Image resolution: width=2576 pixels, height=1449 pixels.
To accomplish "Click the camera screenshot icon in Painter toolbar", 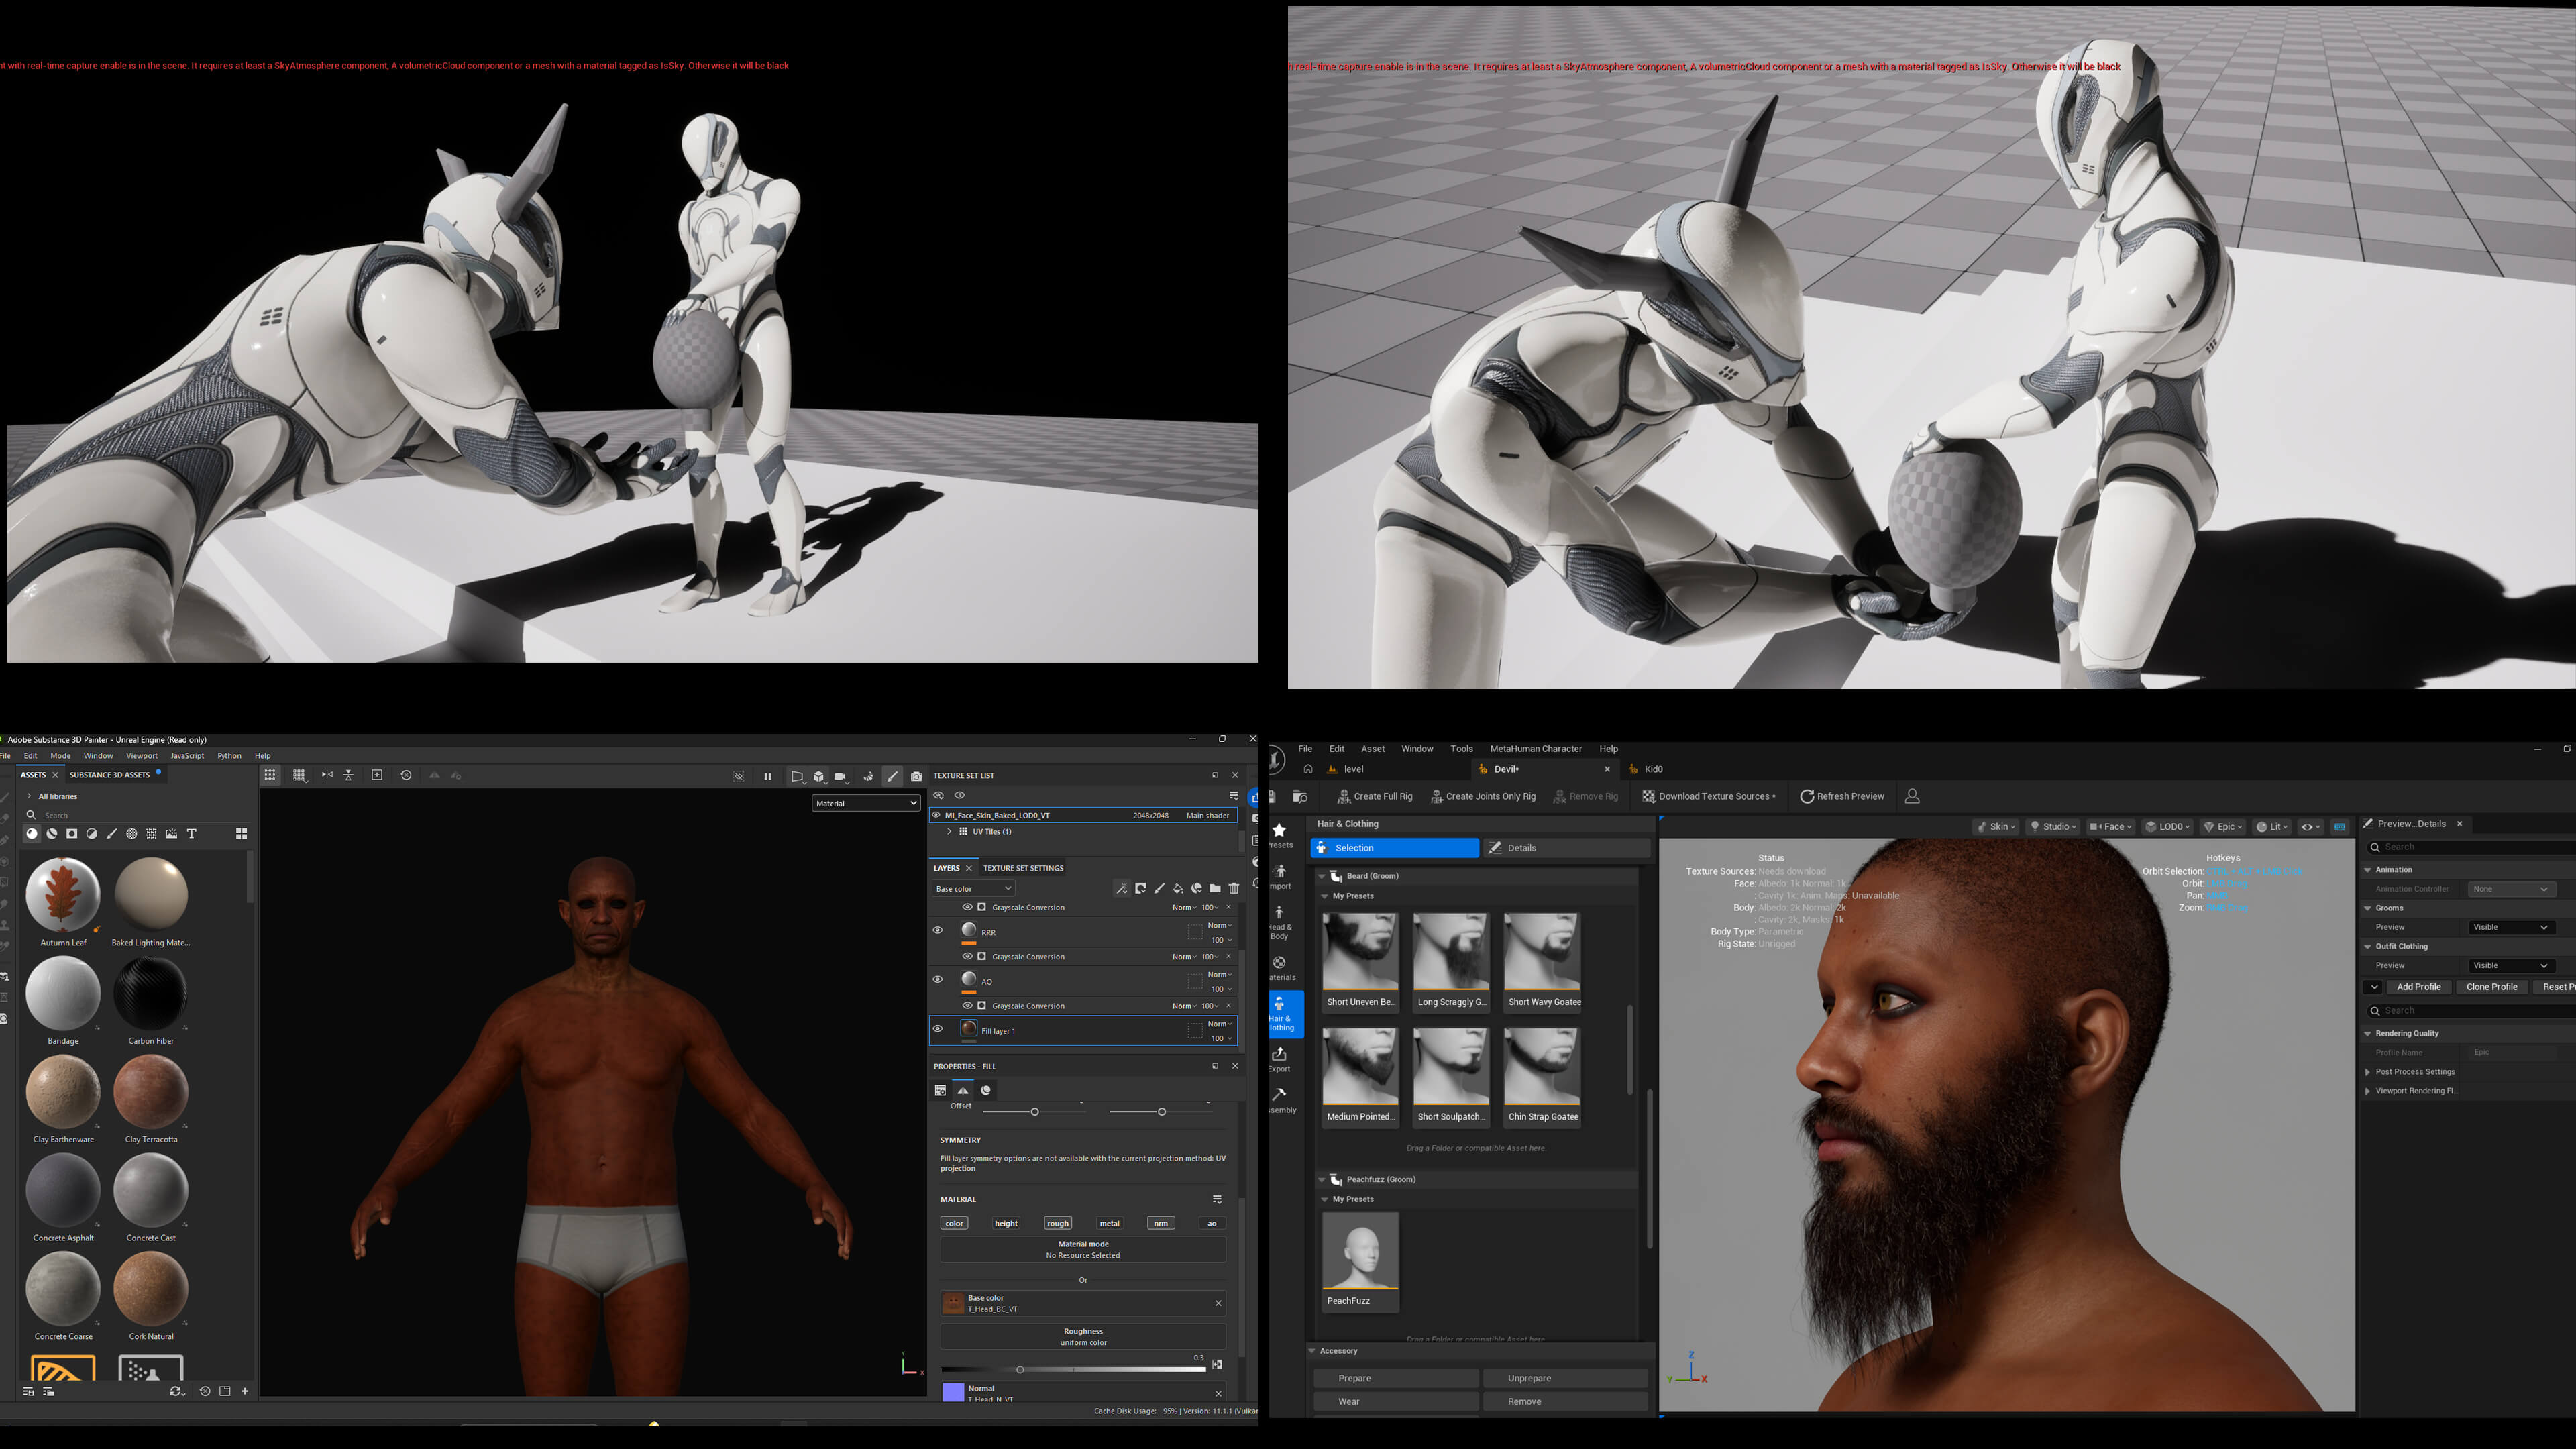I will (916, 776).
